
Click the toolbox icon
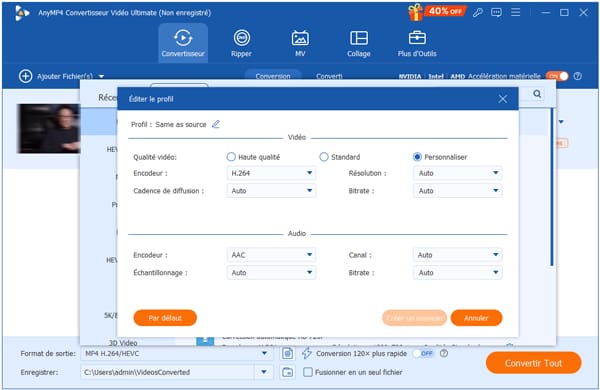[417, 38]
